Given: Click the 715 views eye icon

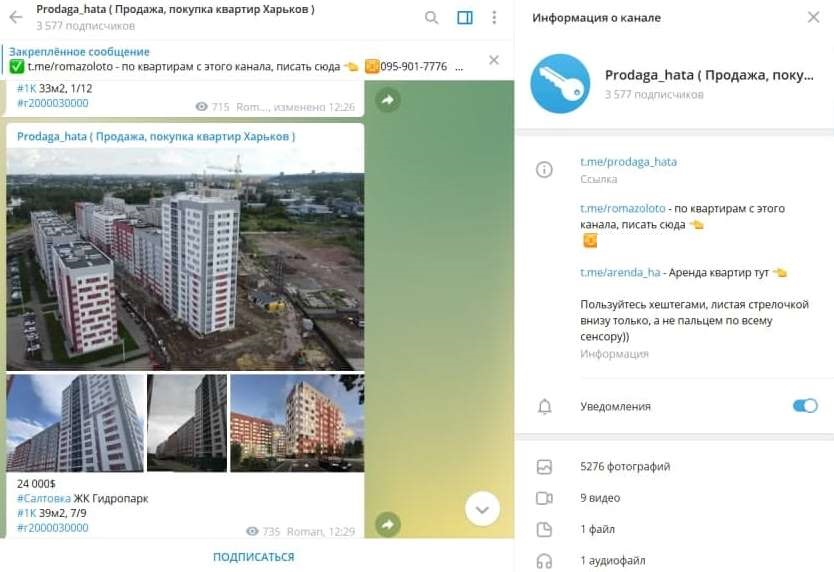Looking at the screenshot, I should (x=202, y=106).
